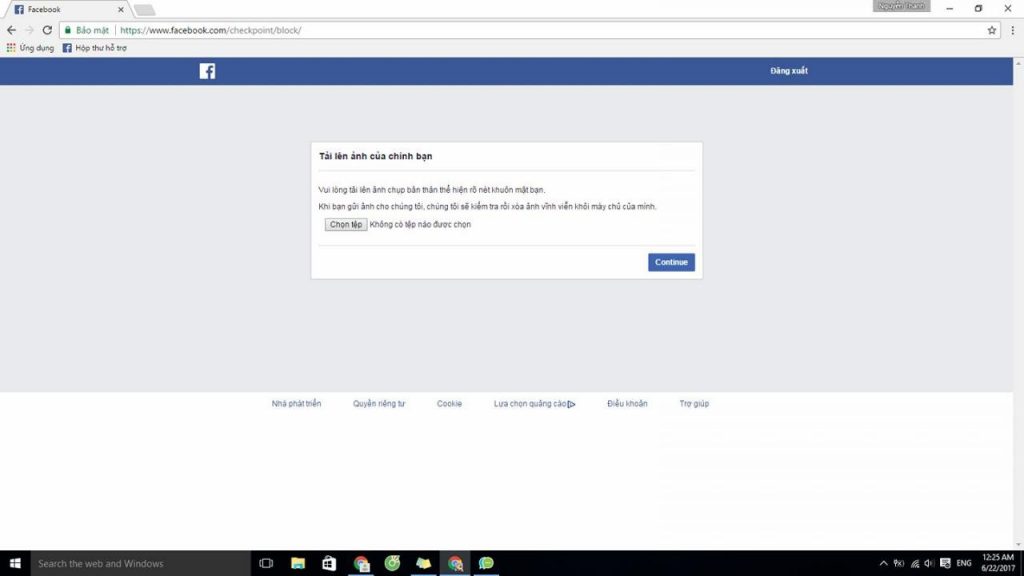This screenshot has height=576, width=1024.
Task: Switch to the Facebook browser tab
Action: 65,9
